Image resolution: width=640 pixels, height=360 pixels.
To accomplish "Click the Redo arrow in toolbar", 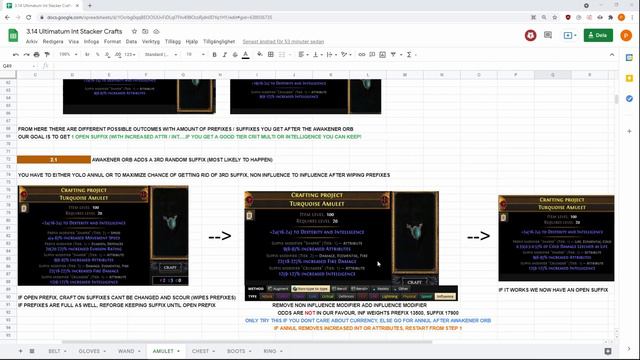I will [26, 54].
